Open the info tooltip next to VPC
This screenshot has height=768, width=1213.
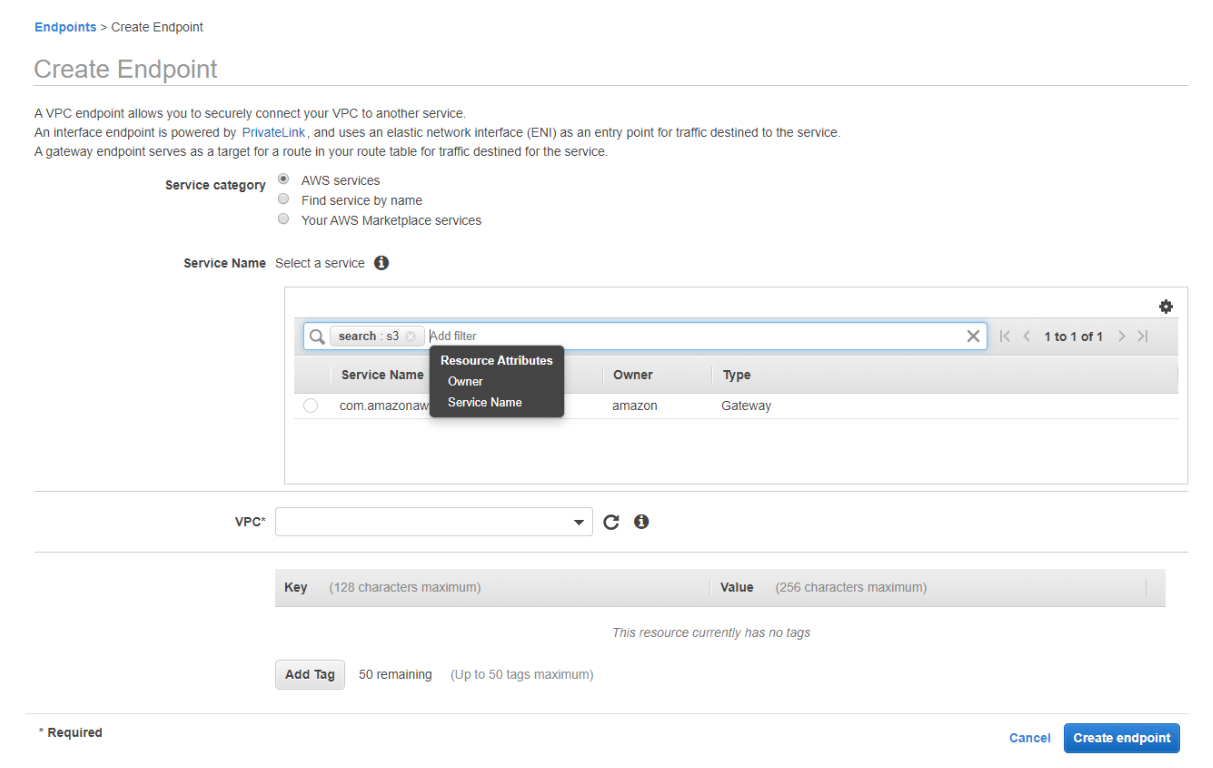641,521
